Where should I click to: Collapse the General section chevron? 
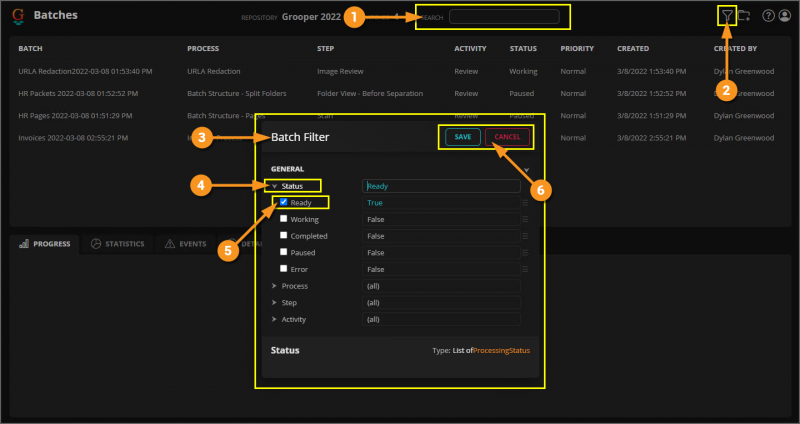(x=527, y=170)
